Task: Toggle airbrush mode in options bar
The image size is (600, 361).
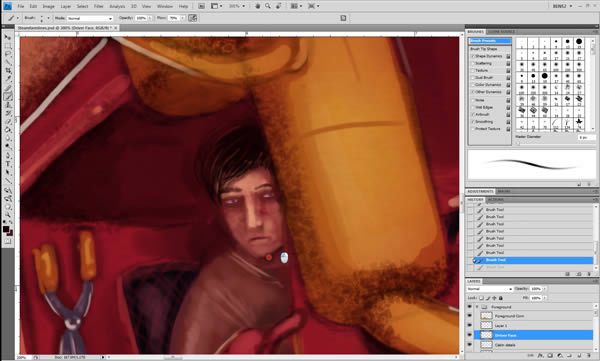Action: coord(193,18)
